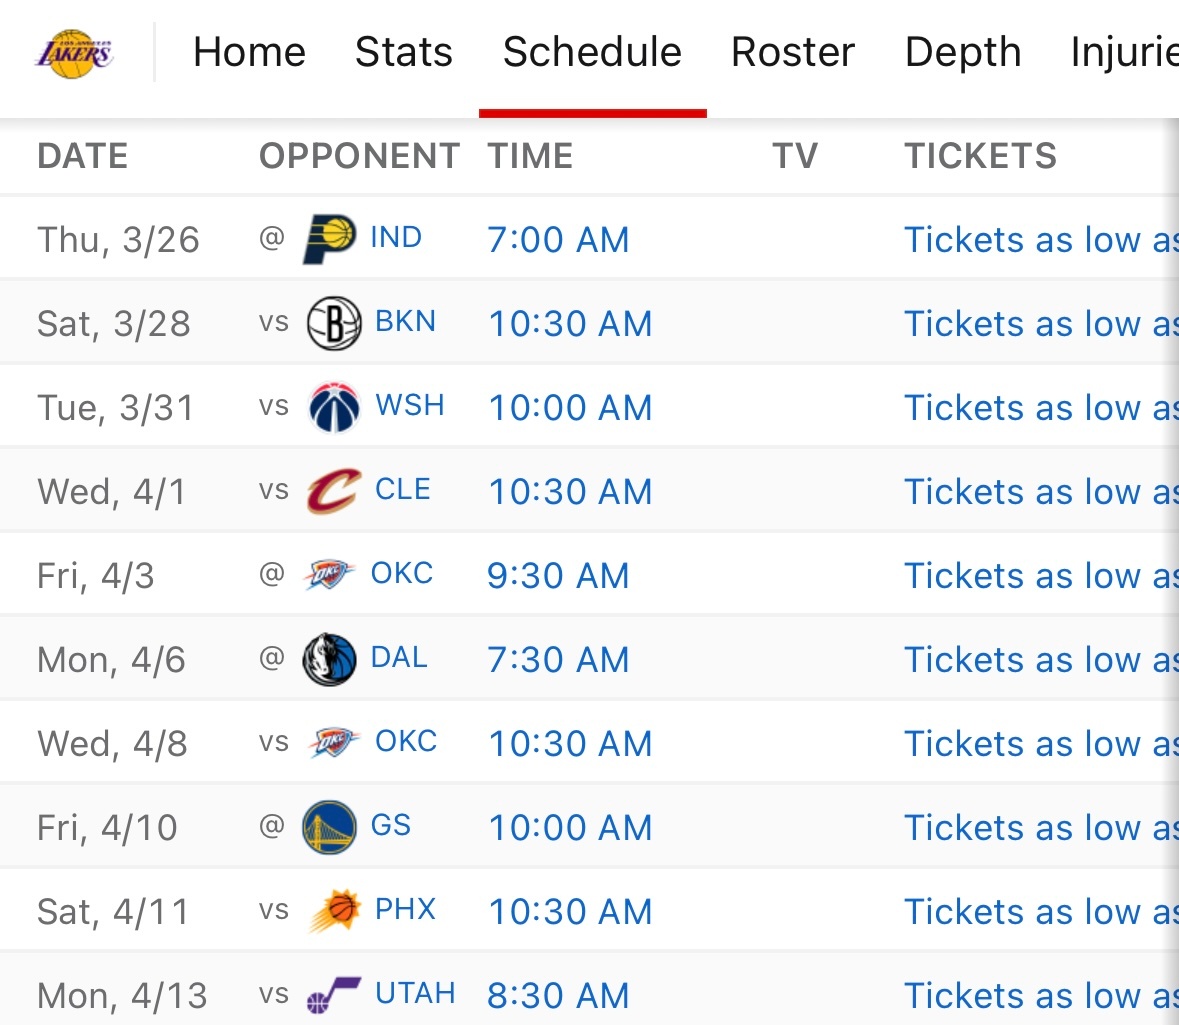Switch to the Stats tab
This screenshot has width=1179, height=1025.
tap(403, 52)
